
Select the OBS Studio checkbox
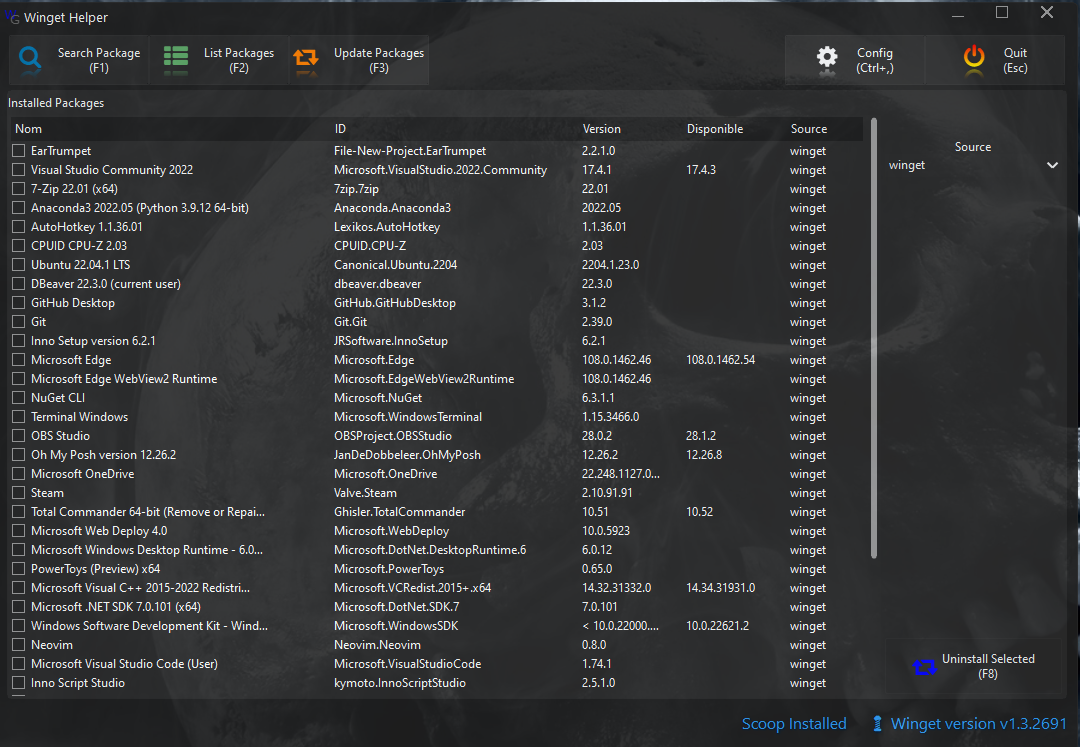(19, 436)
